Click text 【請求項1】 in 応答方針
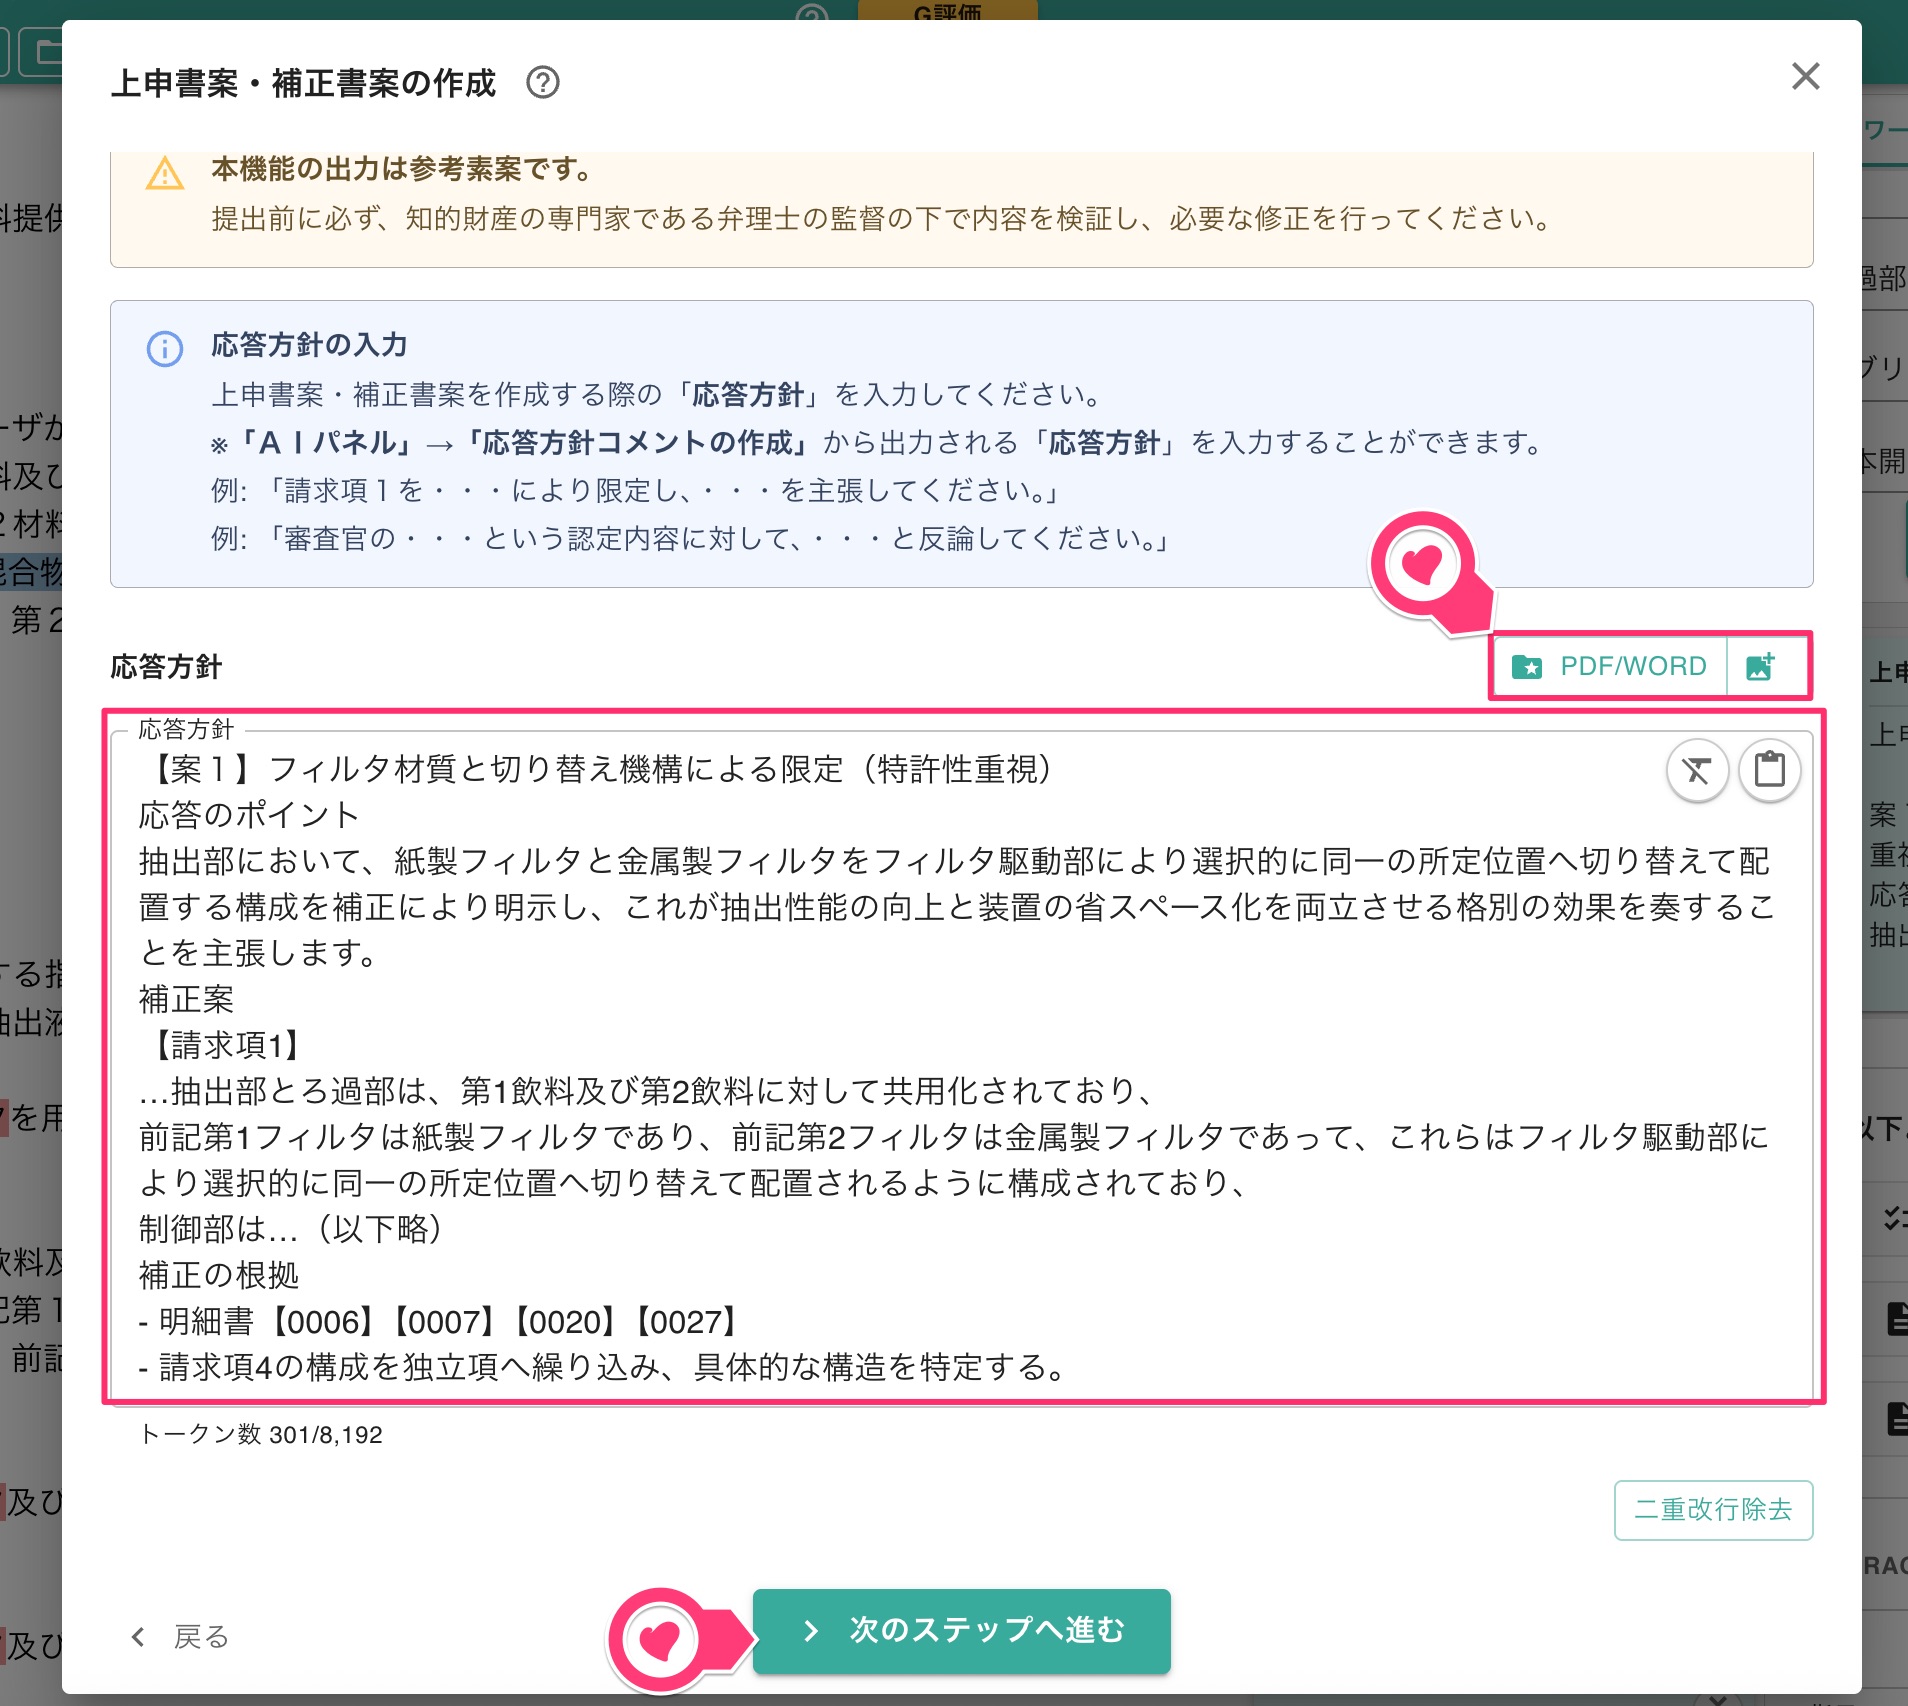Image resolution: width=1908 pixels, height=1706 pixels. (226, 1045)
